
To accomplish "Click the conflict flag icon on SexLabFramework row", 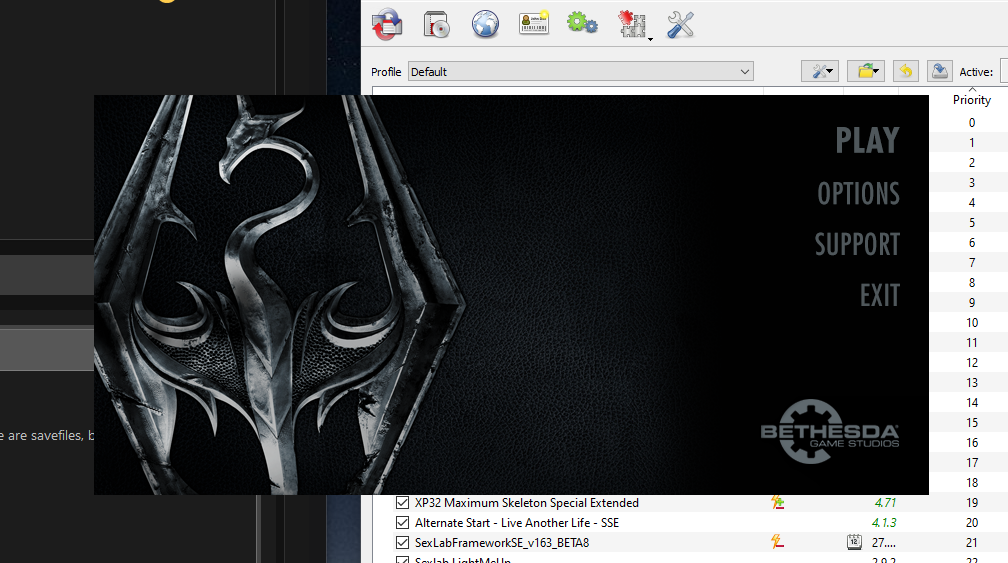I will 777,542.
